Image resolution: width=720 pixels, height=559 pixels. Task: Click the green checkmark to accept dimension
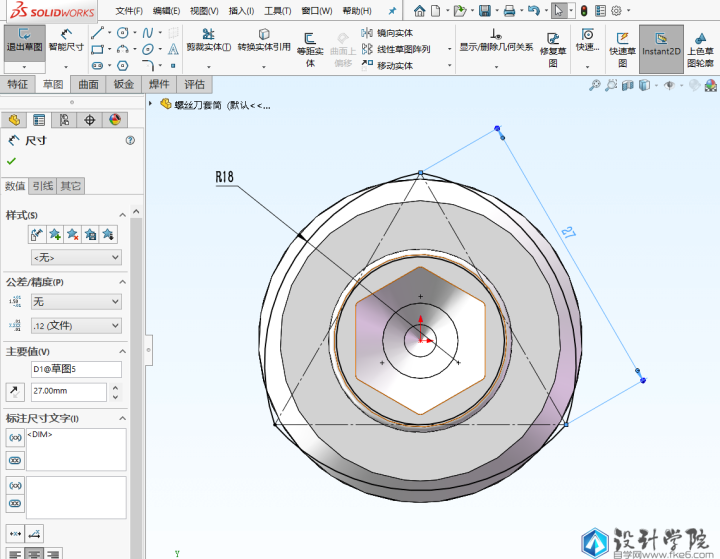click(11, 161)
